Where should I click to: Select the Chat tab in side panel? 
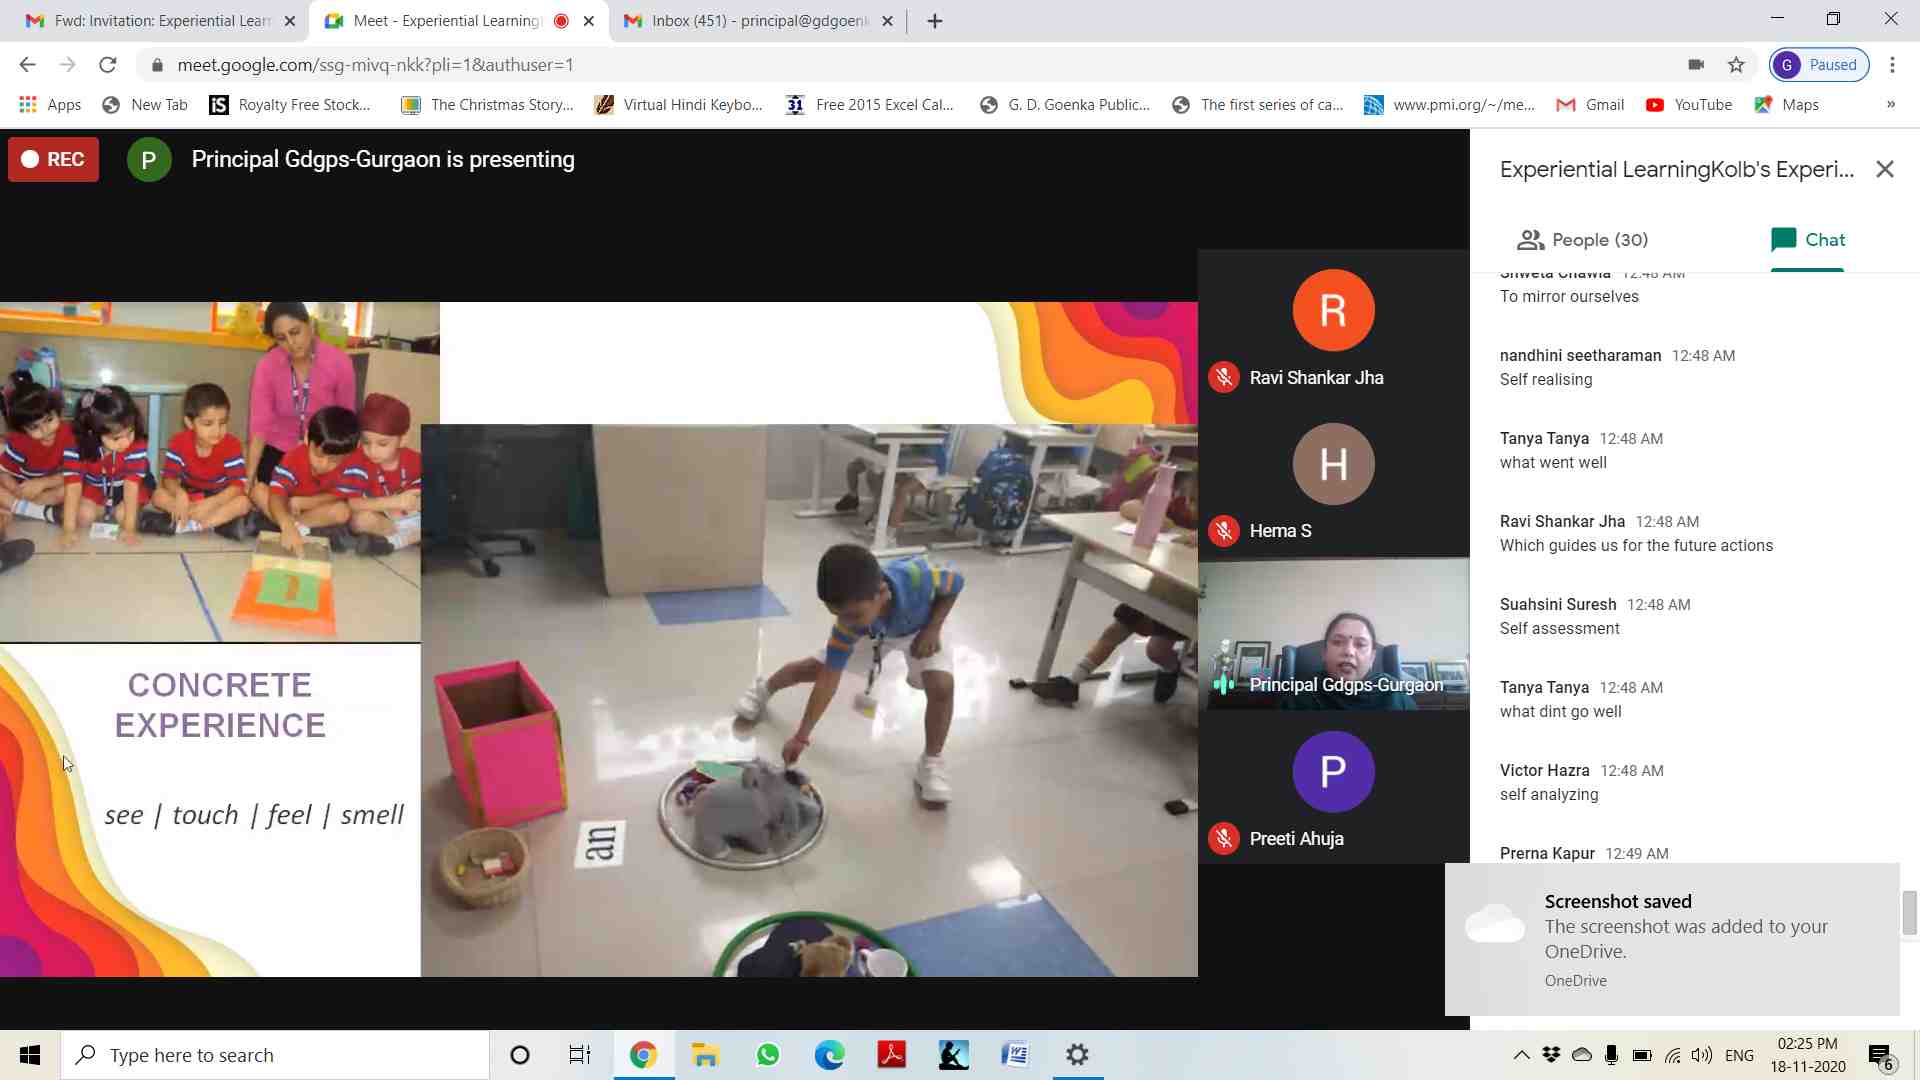(x=1807, y=240)
